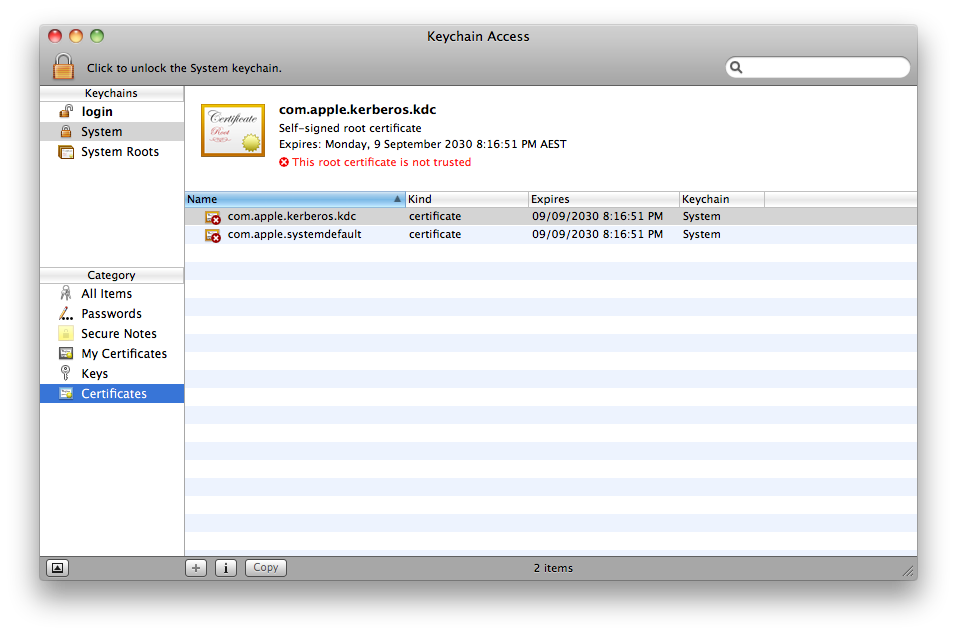Sort list by Kind column

click(x=467, y=199)
